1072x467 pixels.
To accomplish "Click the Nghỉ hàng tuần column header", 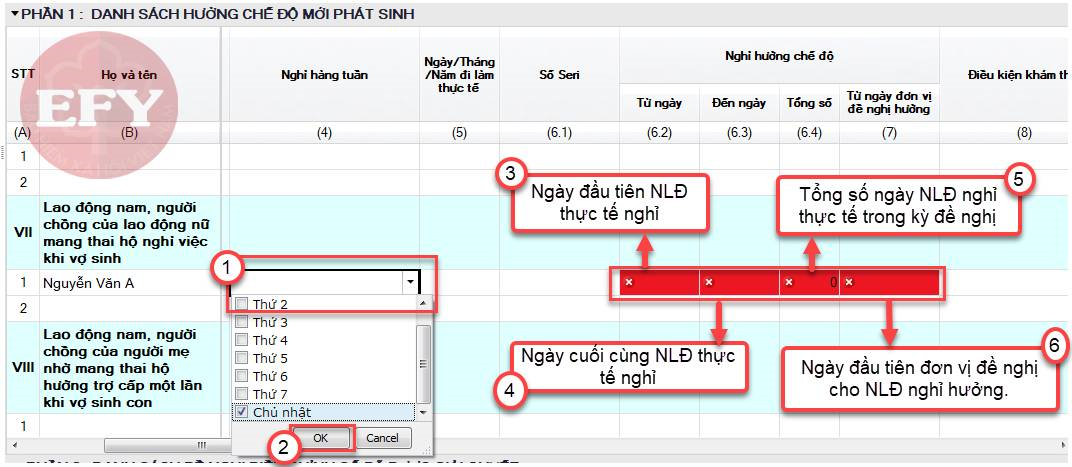I will (x=324, y=75).
